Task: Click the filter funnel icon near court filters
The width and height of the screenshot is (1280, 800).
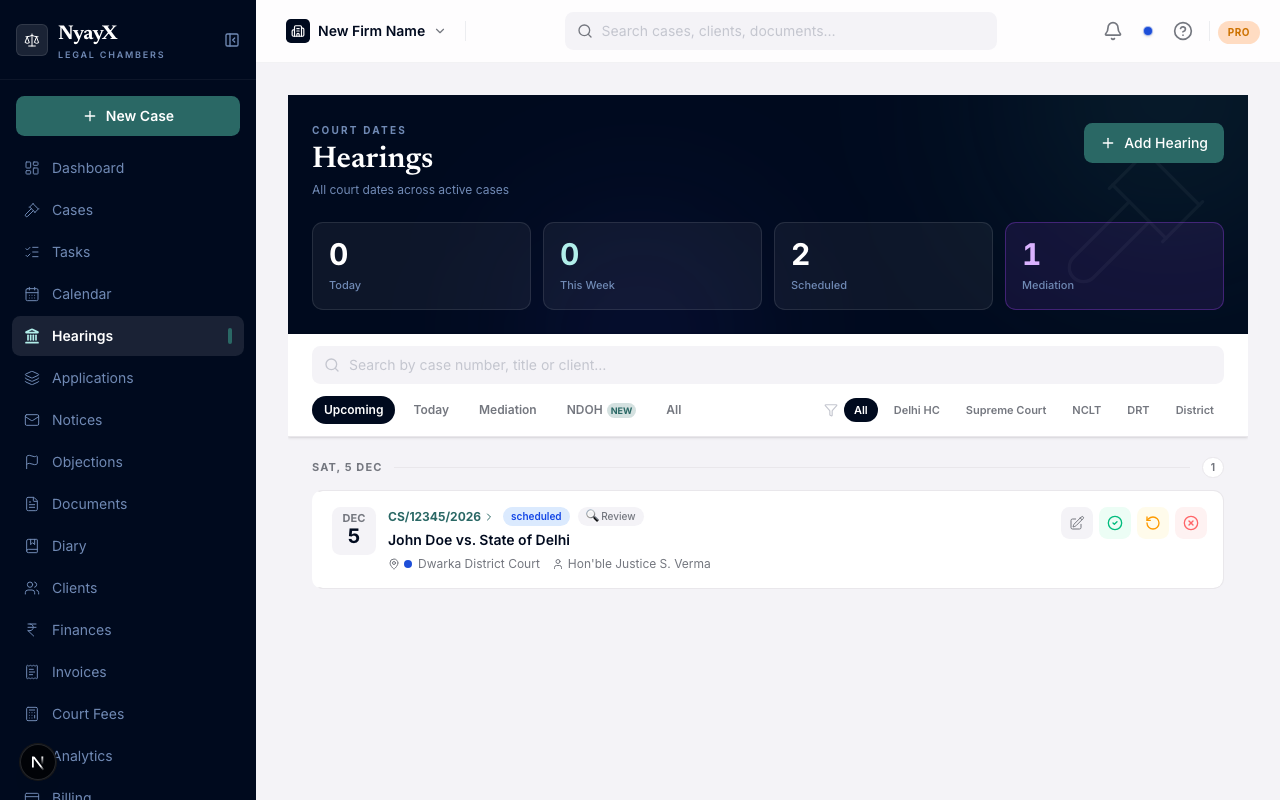Action: pos(831,410)
